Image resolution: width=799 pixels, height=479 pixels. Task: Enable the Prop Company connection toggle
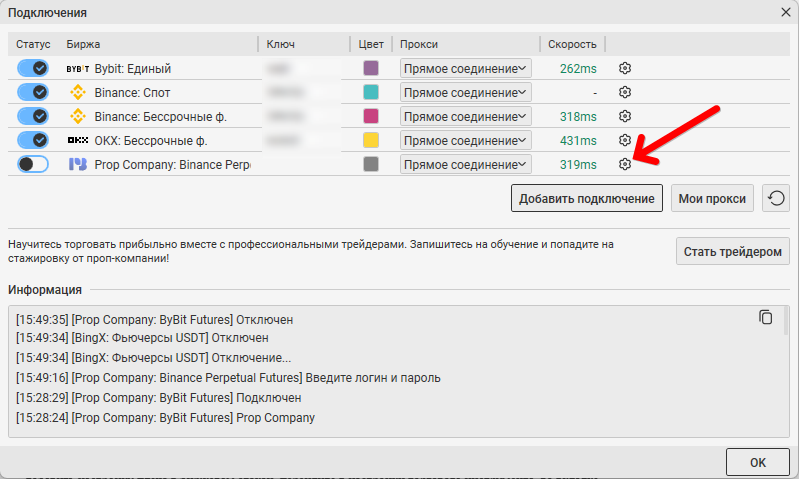33,164
